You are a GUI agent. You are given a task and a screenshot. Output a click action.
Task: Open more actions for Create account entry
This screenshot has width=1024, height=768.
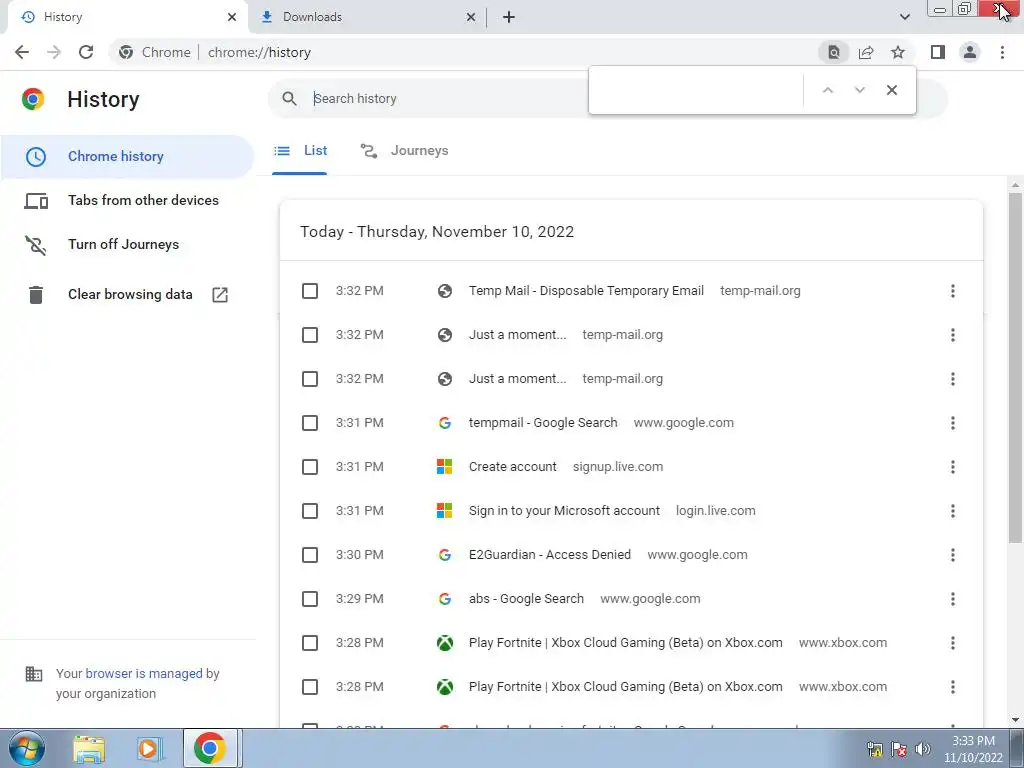pyautogui.click(x=953, y=467)
